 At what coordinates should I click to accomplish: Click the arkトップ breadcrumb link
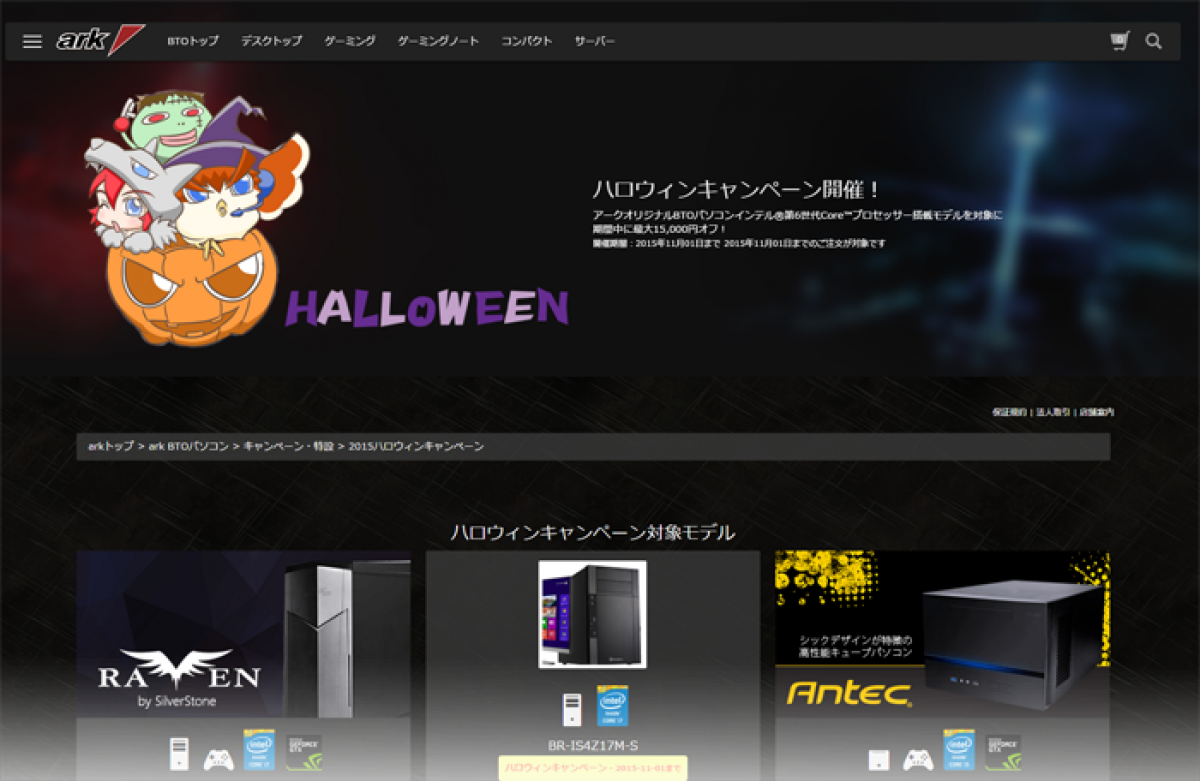[111, 446]
